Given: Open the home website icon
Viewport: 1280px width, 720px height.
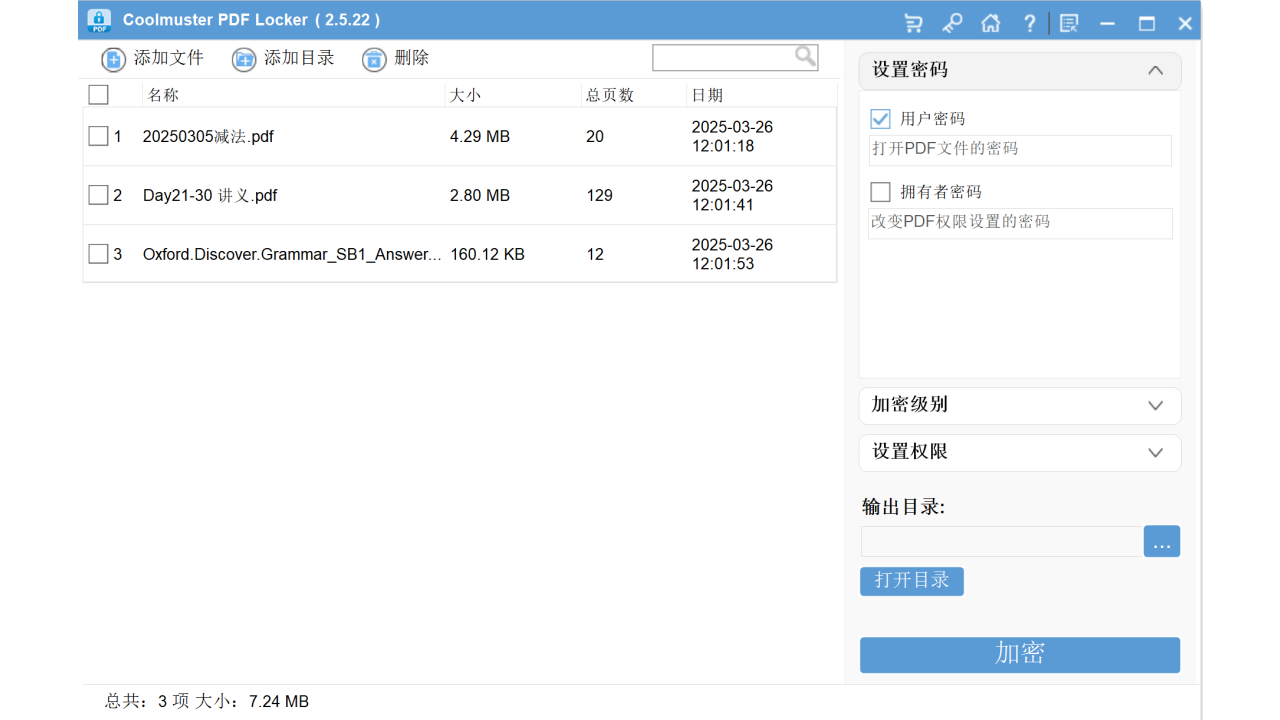Looking at the screenshot, I should pos(990,22).
